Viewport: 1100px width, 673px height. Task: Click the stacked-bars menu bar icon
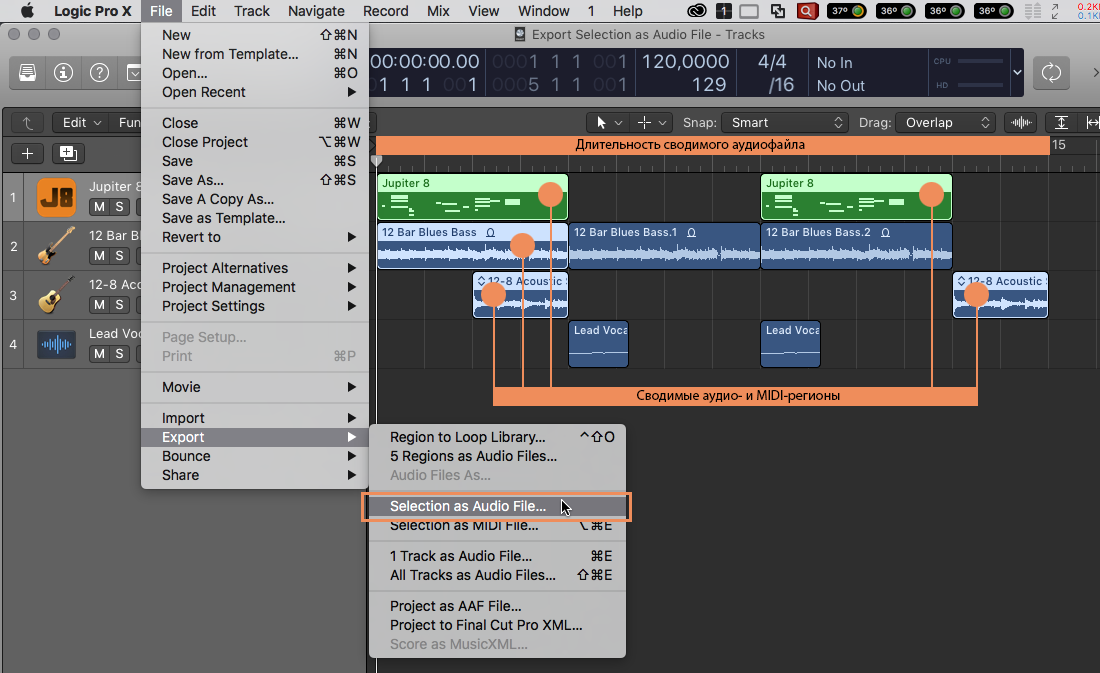pyautogui.click(x=1033, y=11)
